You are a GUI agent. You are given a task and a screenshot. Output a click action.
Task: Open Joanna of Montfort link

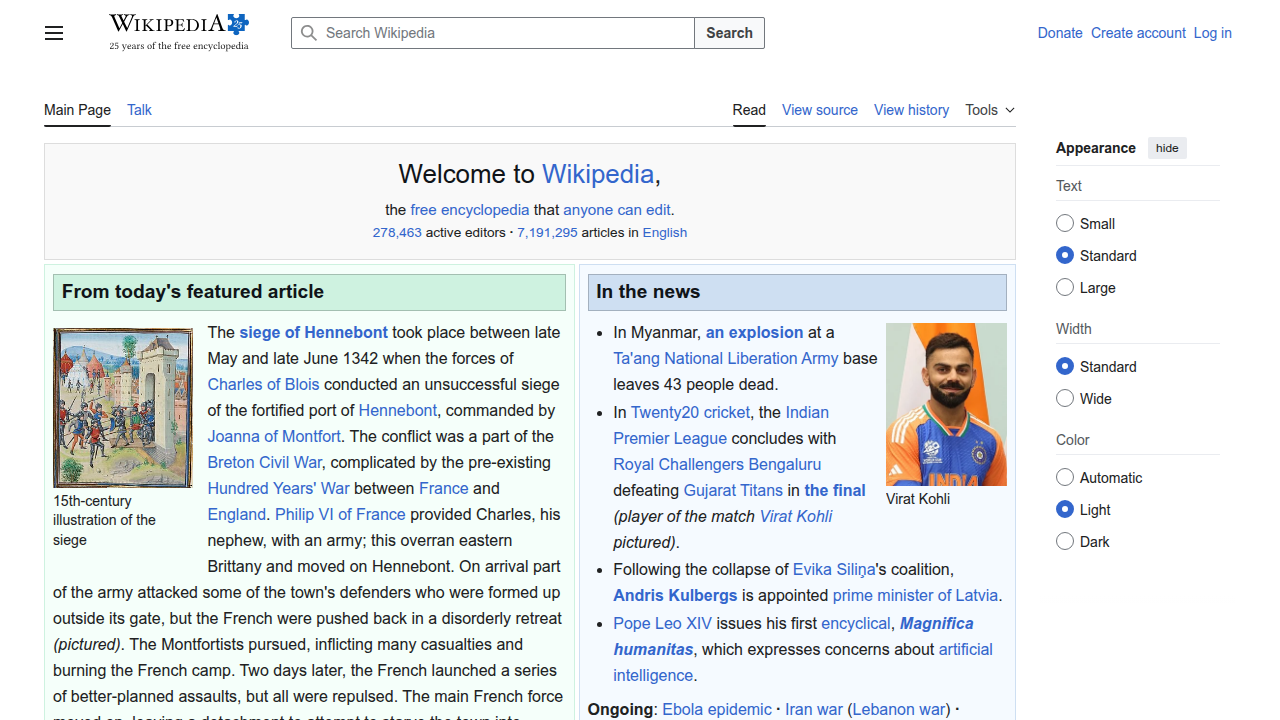[274, 436]
